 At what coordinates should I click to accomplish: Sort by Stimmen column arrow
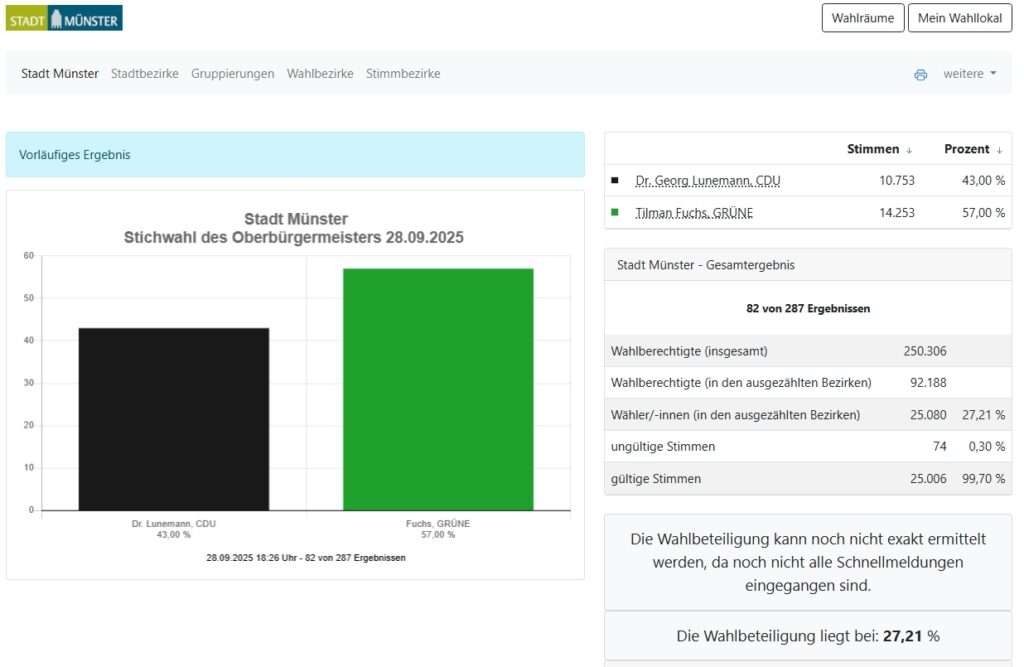(x=909, y=150)
